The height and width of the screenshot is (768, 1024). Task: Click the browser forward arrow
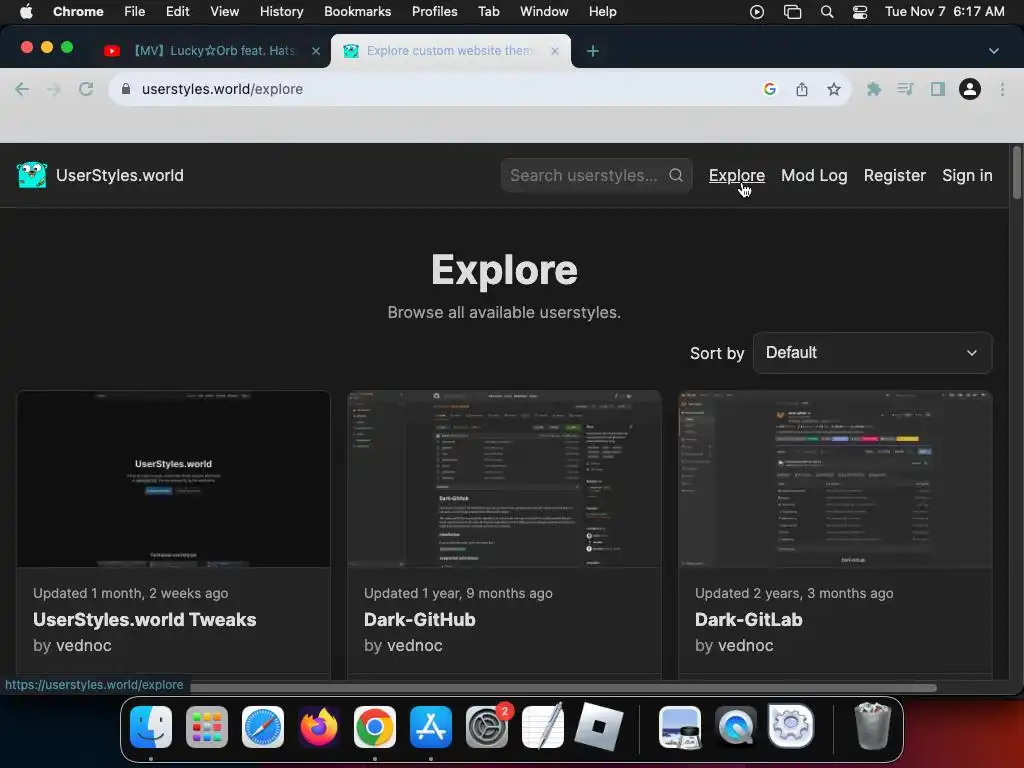pyautogui.click(x=54, y=89)
